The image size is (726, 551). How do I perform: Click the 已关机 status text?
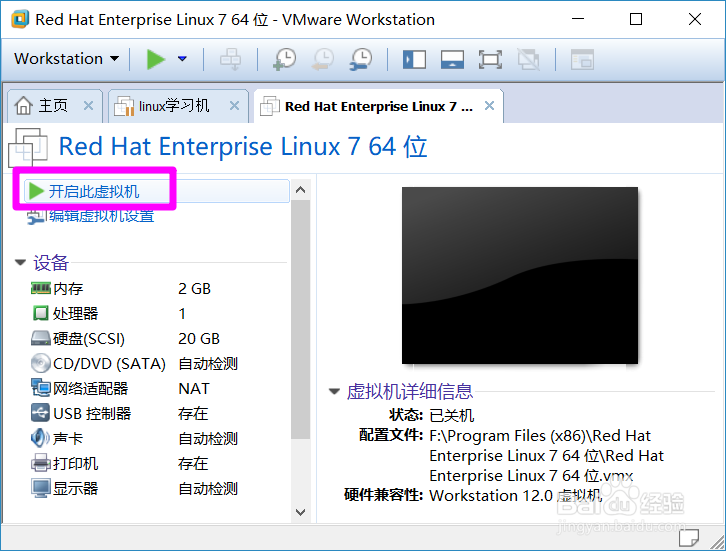452,415
